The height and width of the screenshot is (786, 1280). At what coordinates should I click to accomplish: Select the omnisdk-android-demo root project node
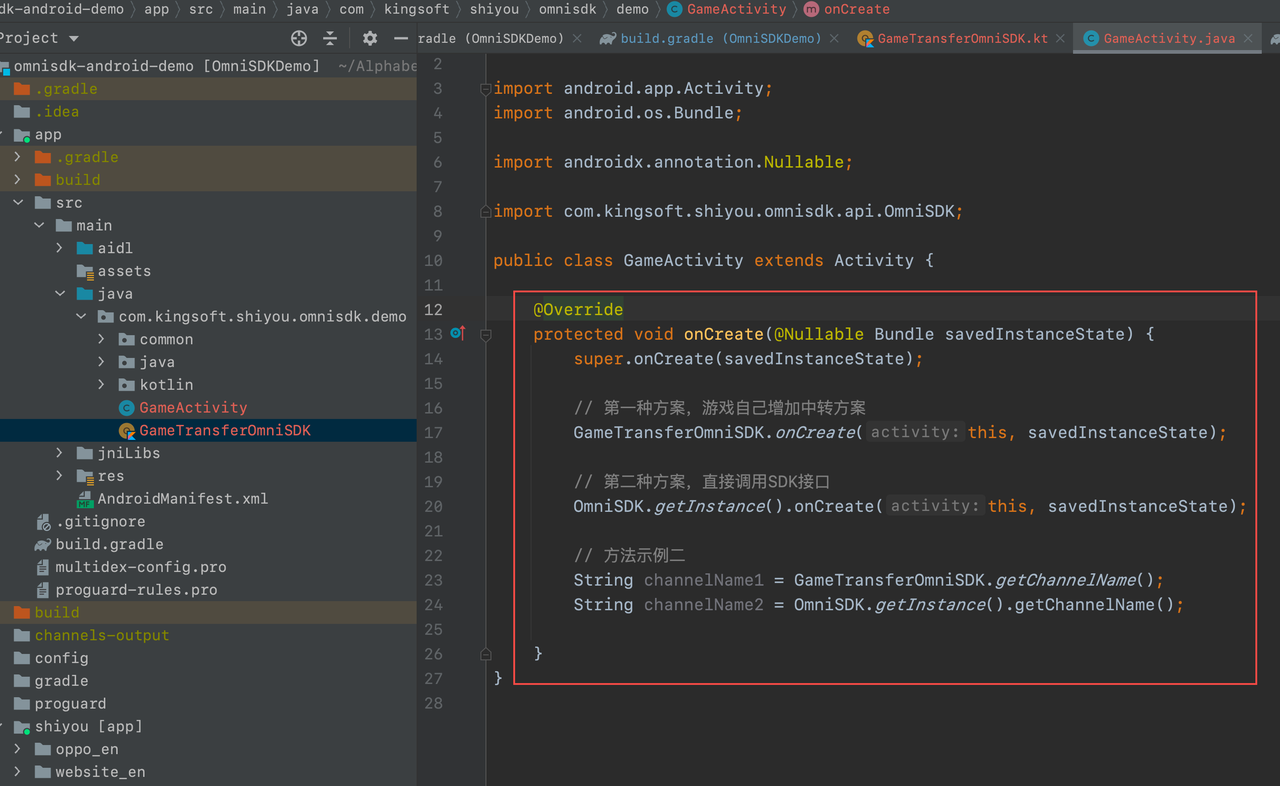point(167,66)
